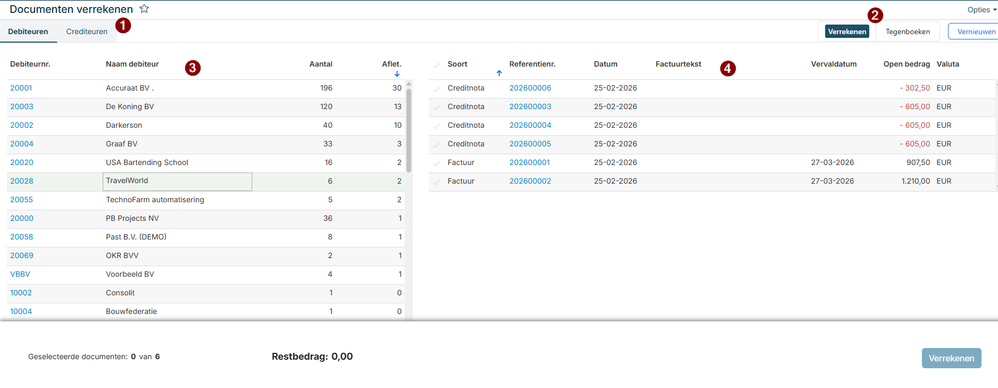Open debtor number 20003 link
Image resolution: width=998 pixels, height=388 pixels.
[22, 107]
